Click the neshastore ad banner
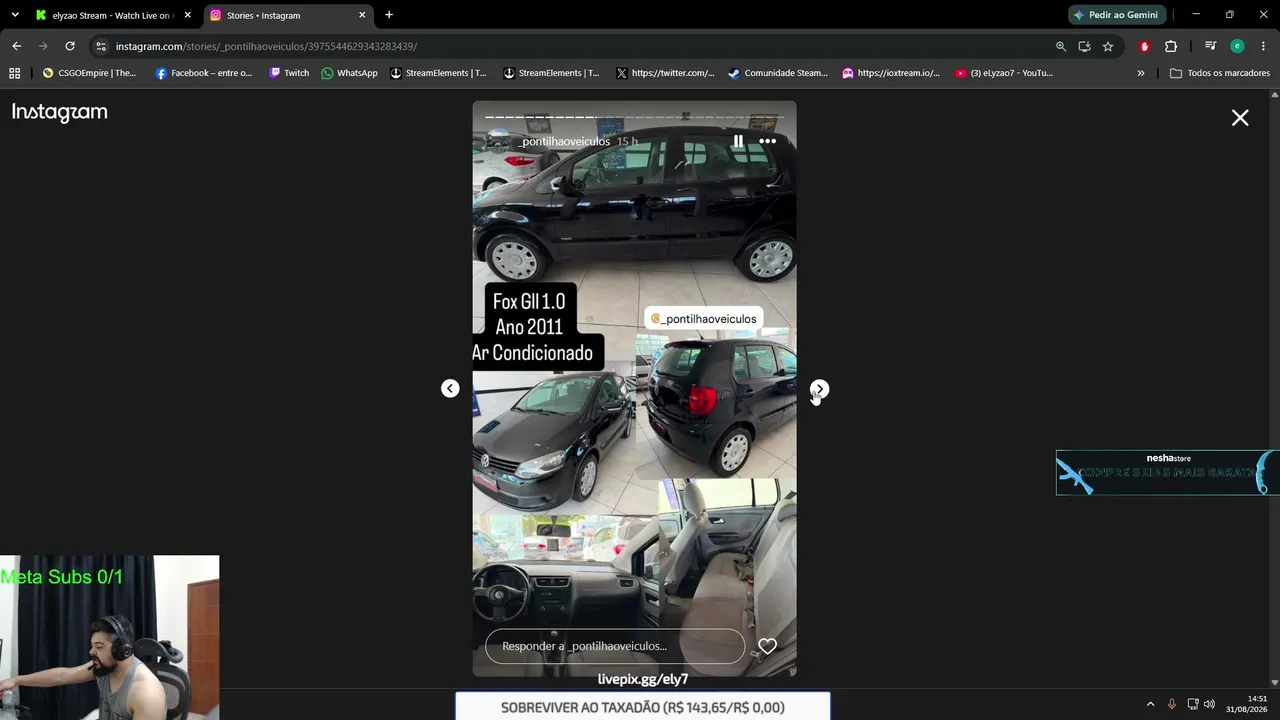Image resolution: width=1280 pixels, height=720 pixels. coord(1166,473)
